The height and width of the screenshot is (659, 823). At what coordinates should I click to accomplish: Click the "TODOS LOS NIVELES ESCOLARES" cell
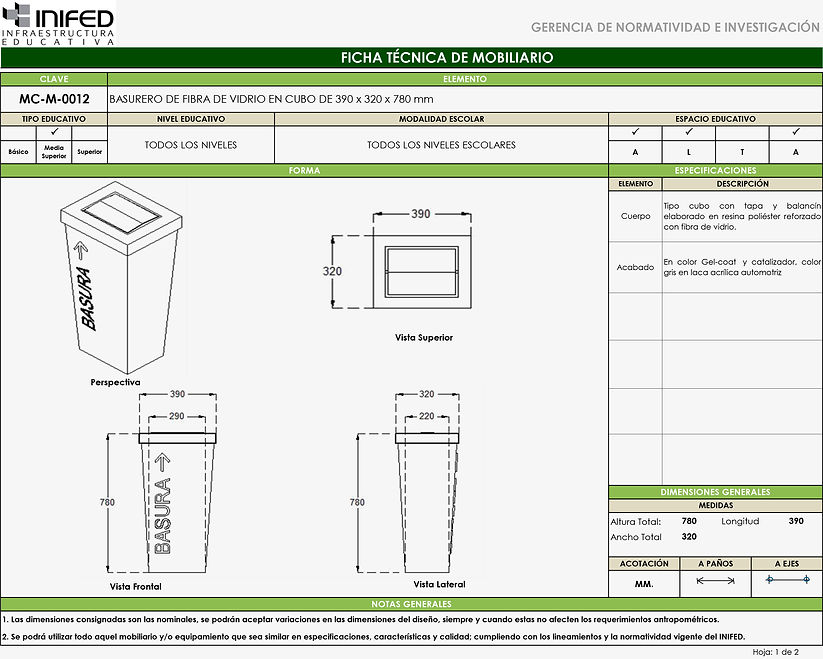441,145
